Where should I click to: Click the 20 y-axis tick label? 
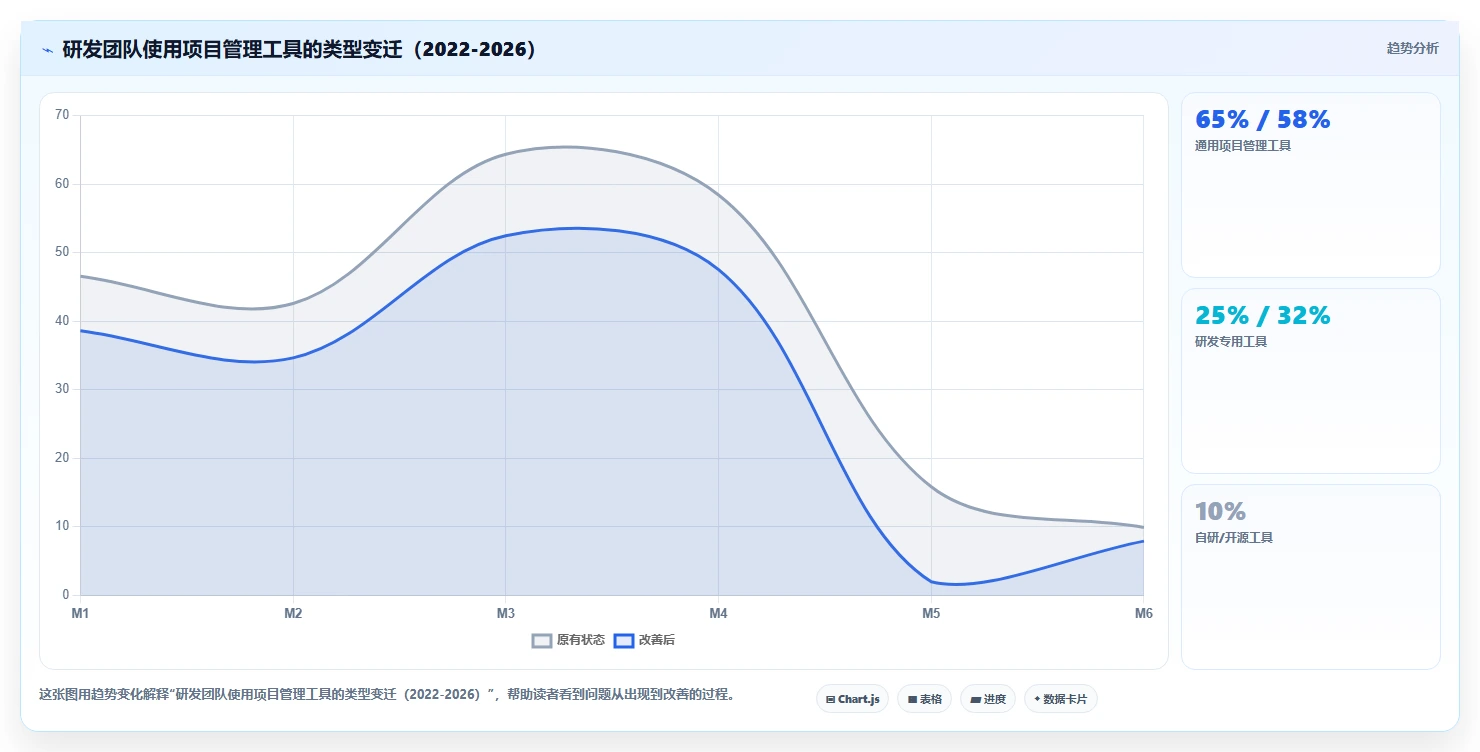[62, 458]
